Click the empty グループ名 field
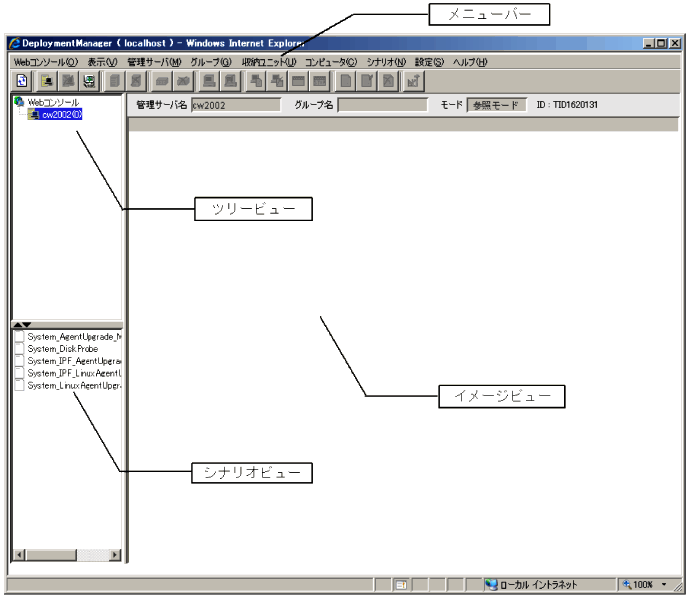688x597 pixels. coord(383,105)
